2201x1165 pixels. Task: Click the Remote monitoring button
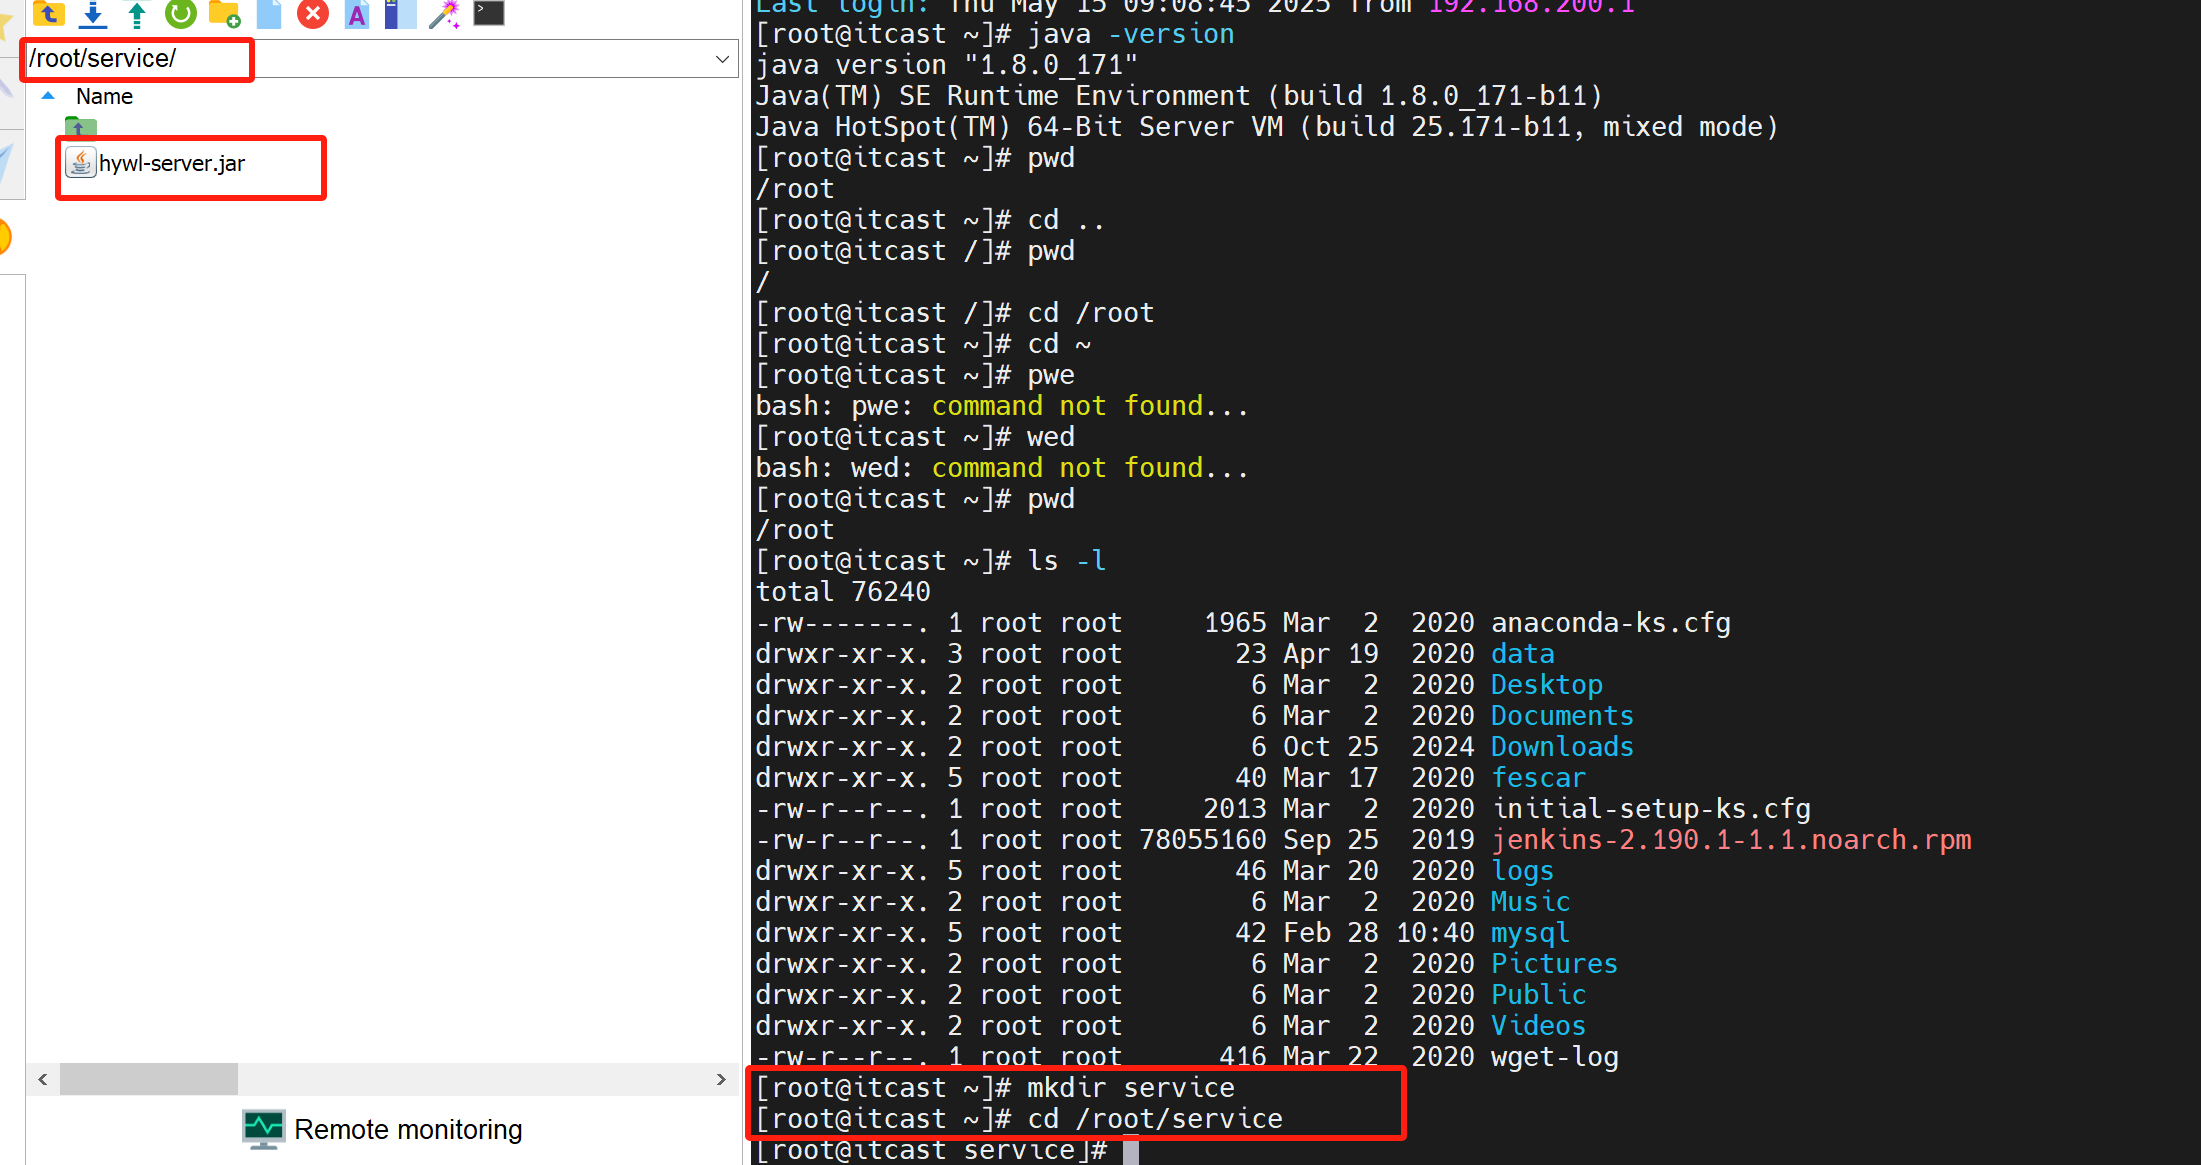(382, 1130)
